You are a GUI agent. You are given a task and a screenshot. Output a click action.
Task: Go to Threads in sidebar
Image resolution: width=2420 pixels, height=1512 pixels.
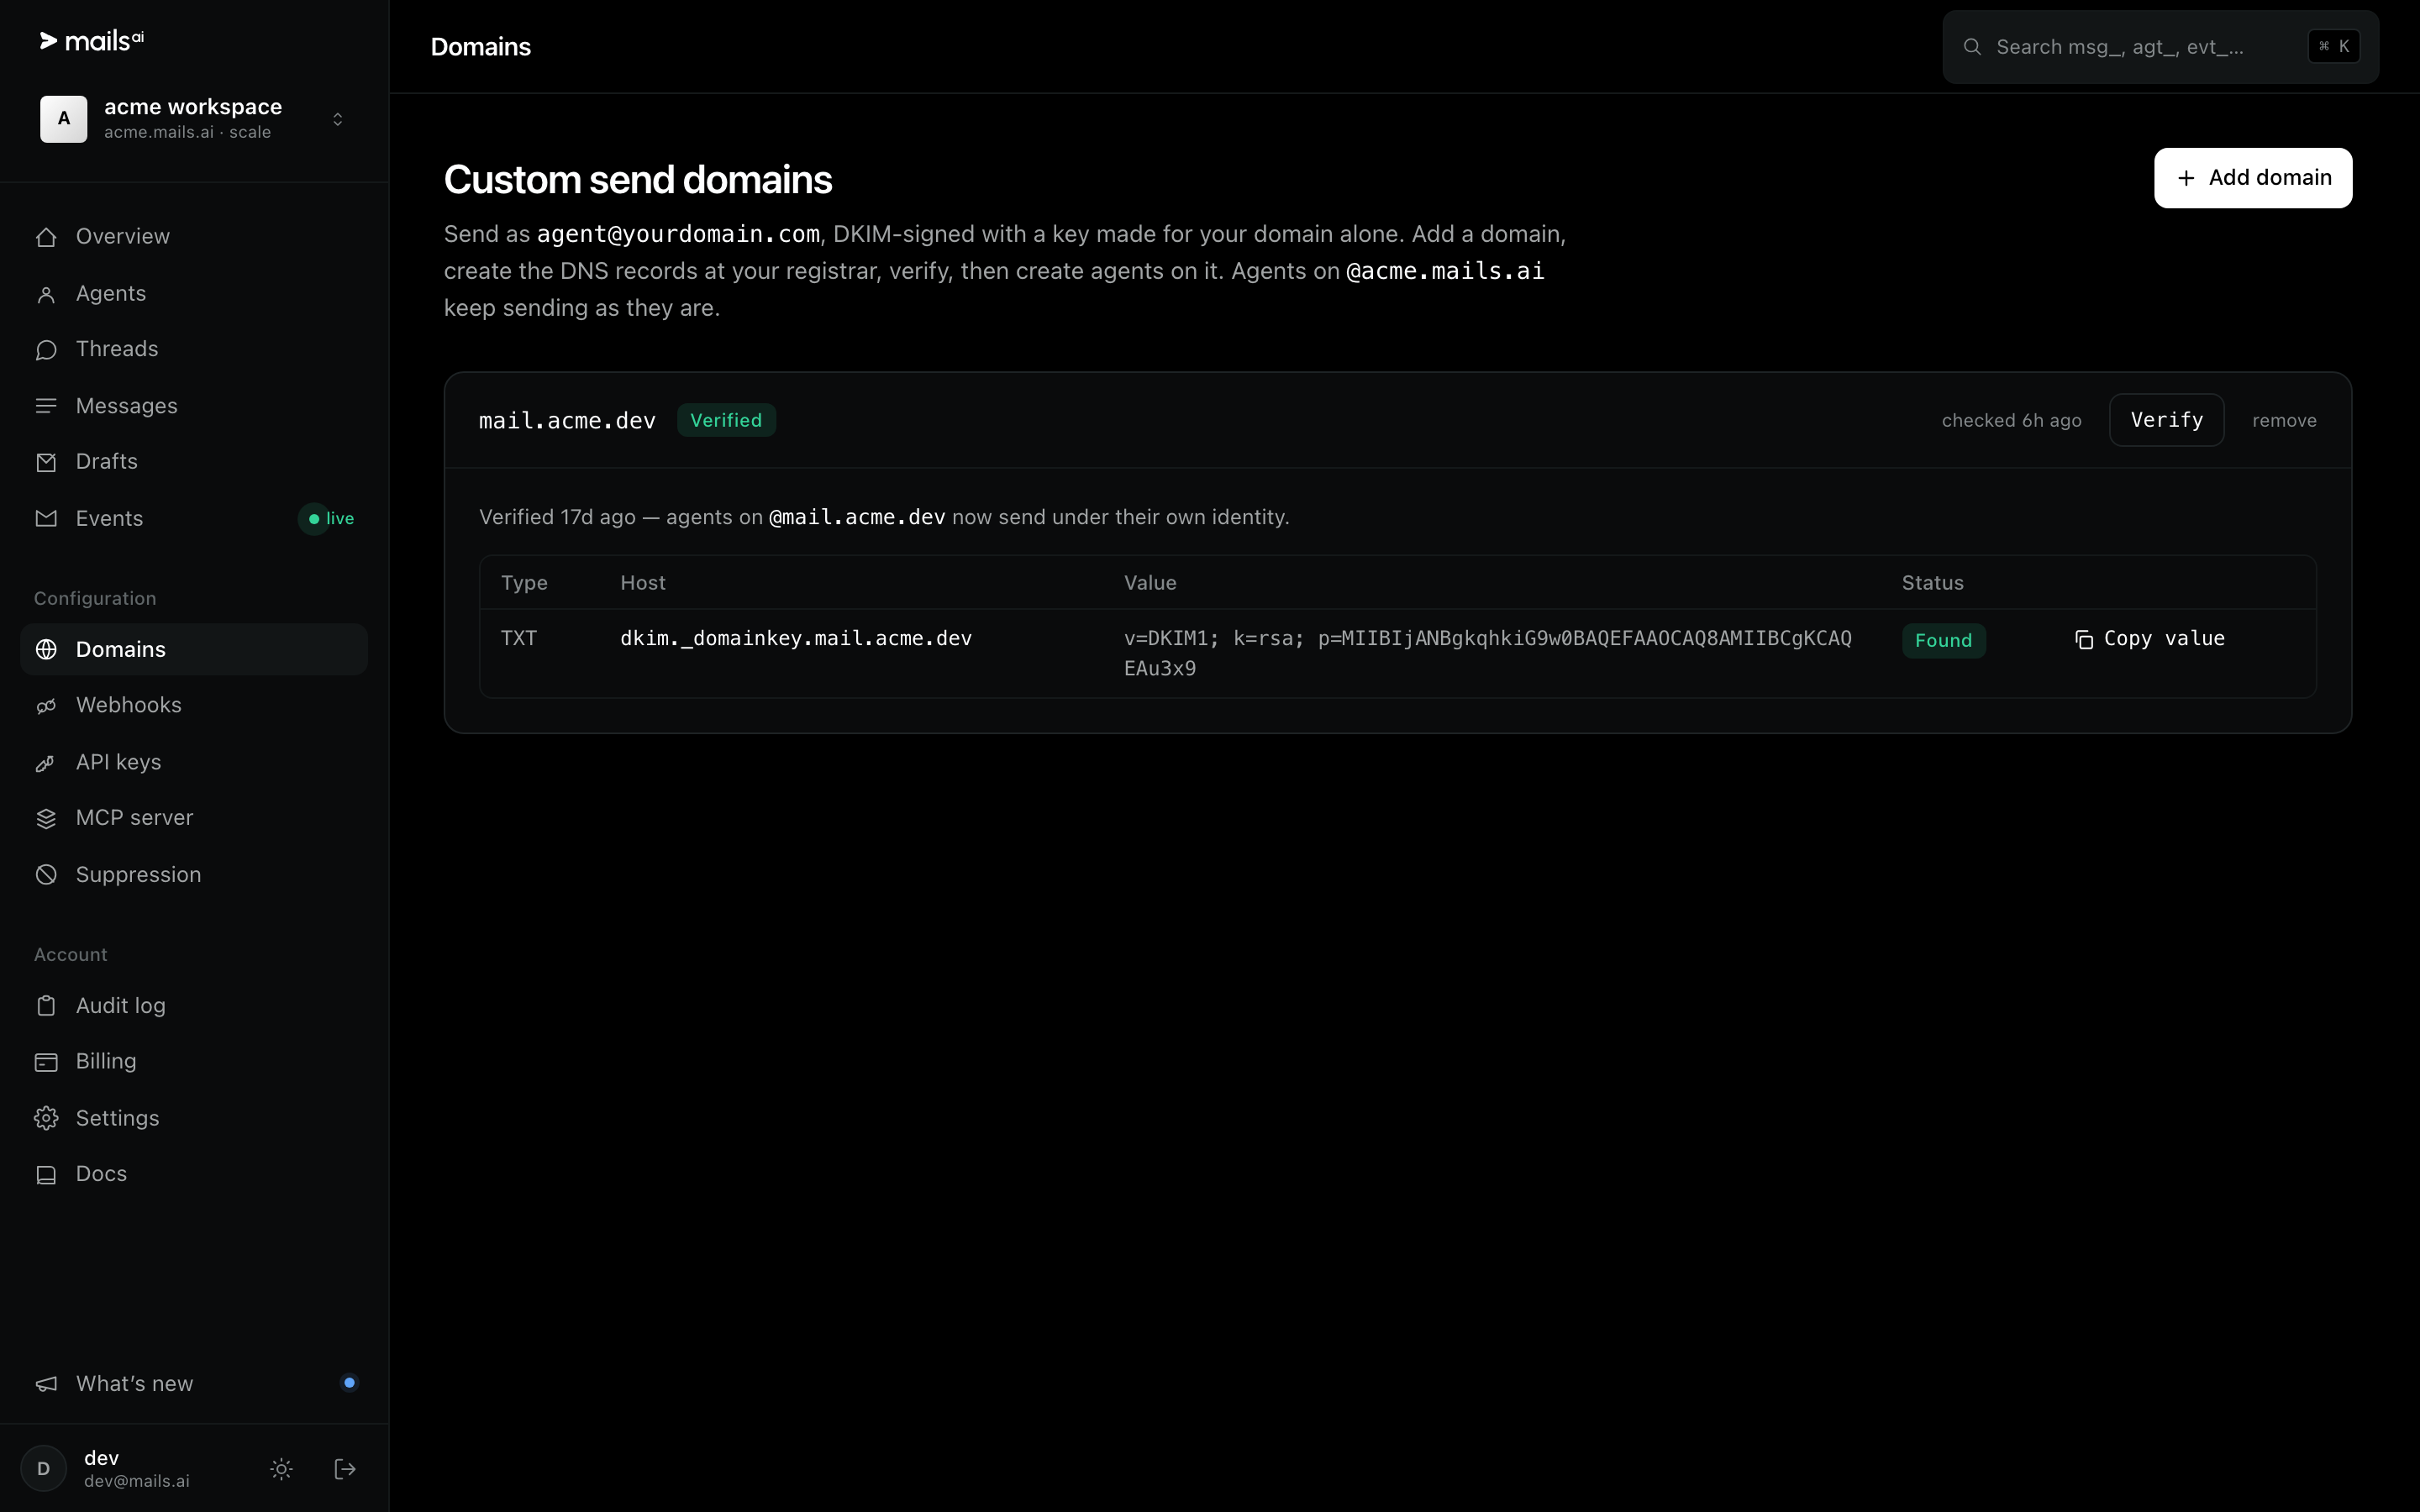(194, 350)
